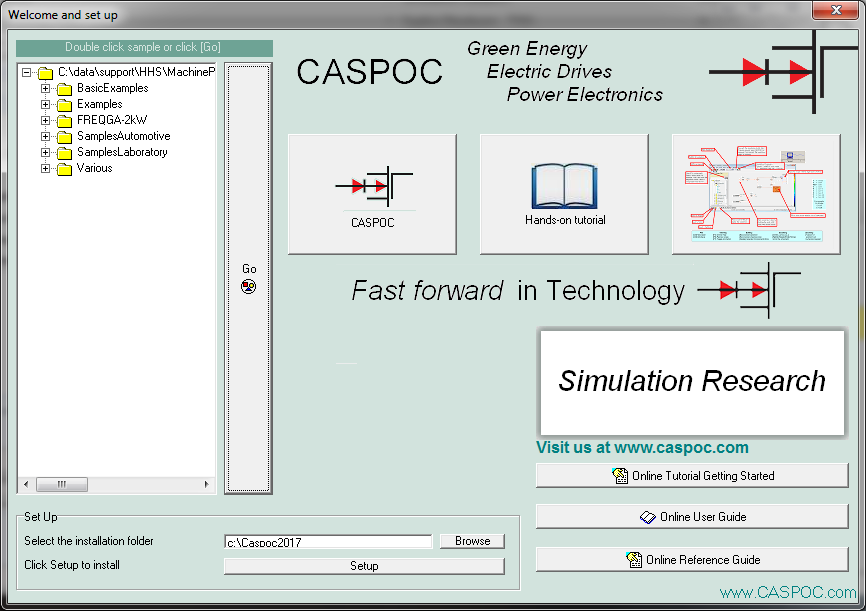Select the BasicExamples folder icon
Image resolution: width=866 pixels, height=611 pixels.
[x=65, y=89]
